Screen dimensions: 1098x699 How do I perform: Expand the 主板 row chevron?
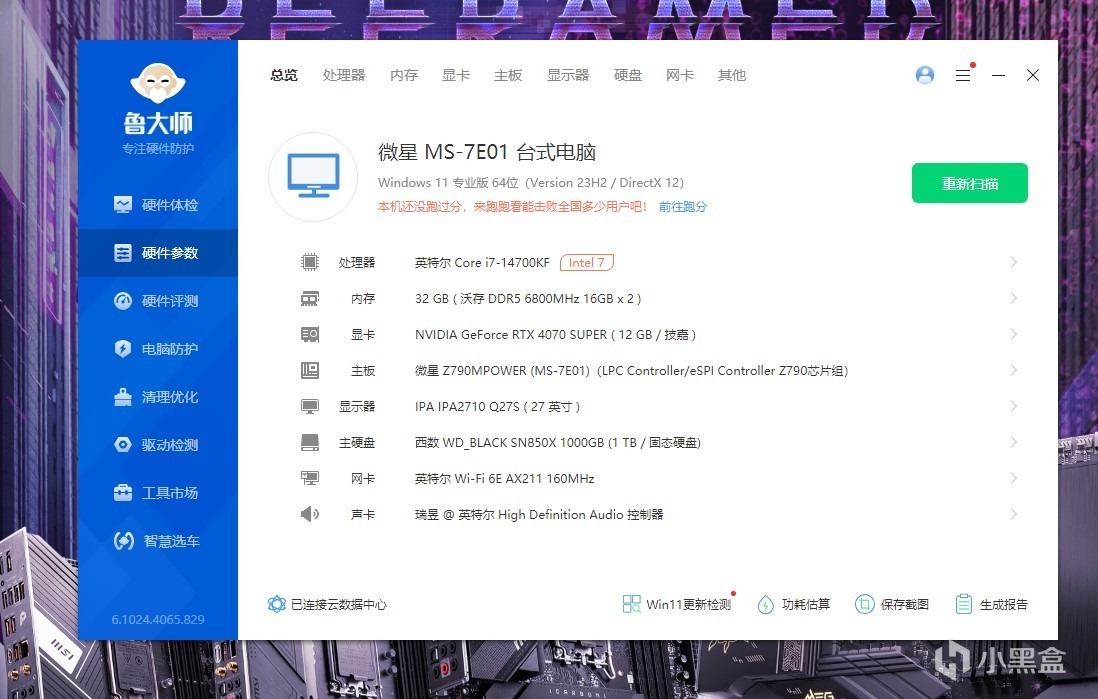[1013, 371]
